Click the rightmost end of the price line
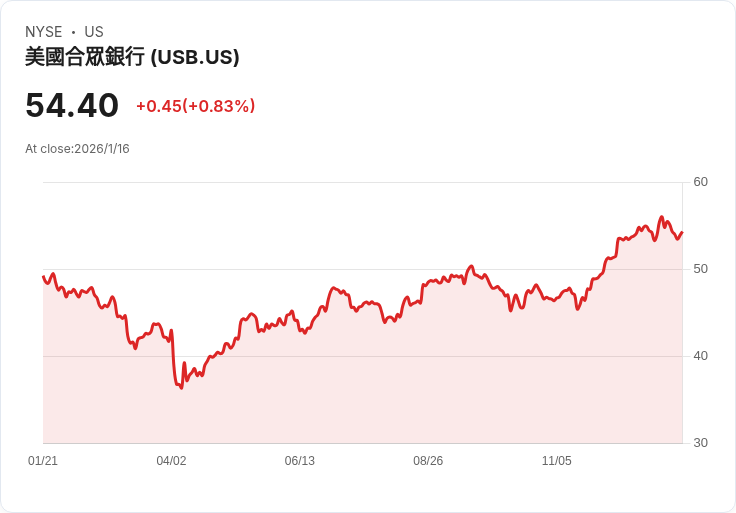Screen dimensions: 736x513 [x=681, y=233]
